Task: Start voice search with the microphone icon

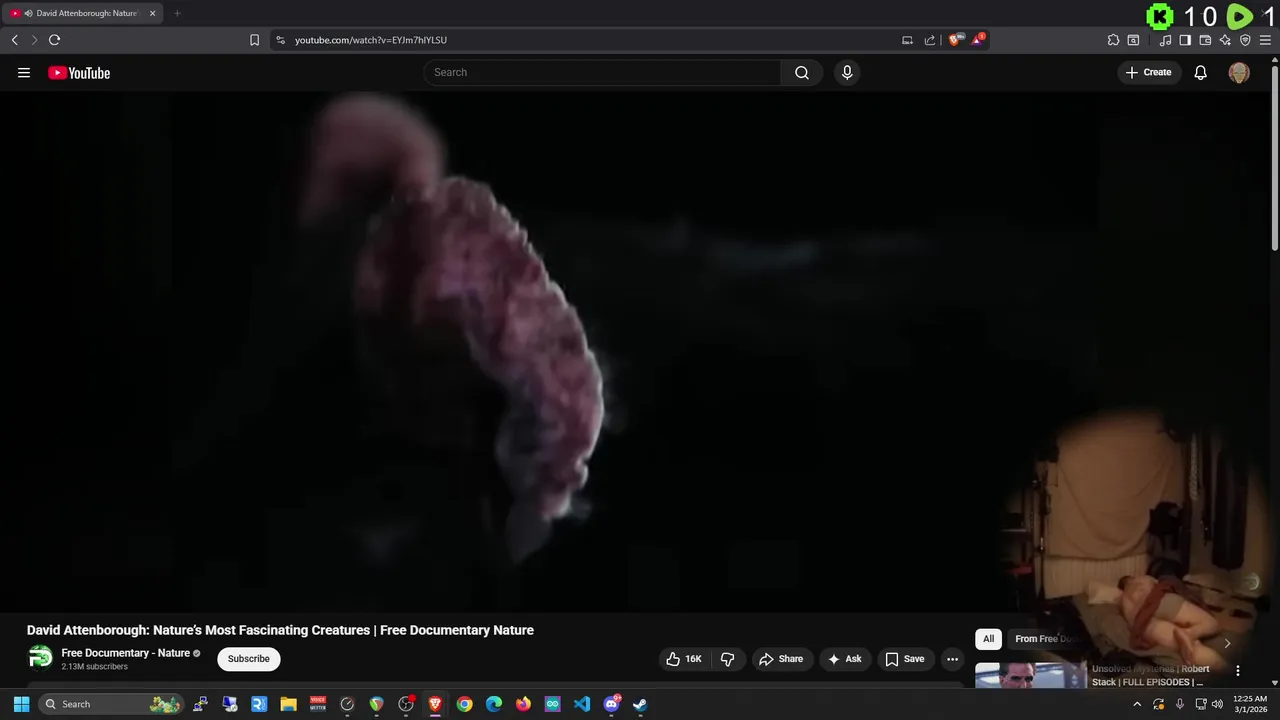Action: pyautogui.click(x=847, y=72)
